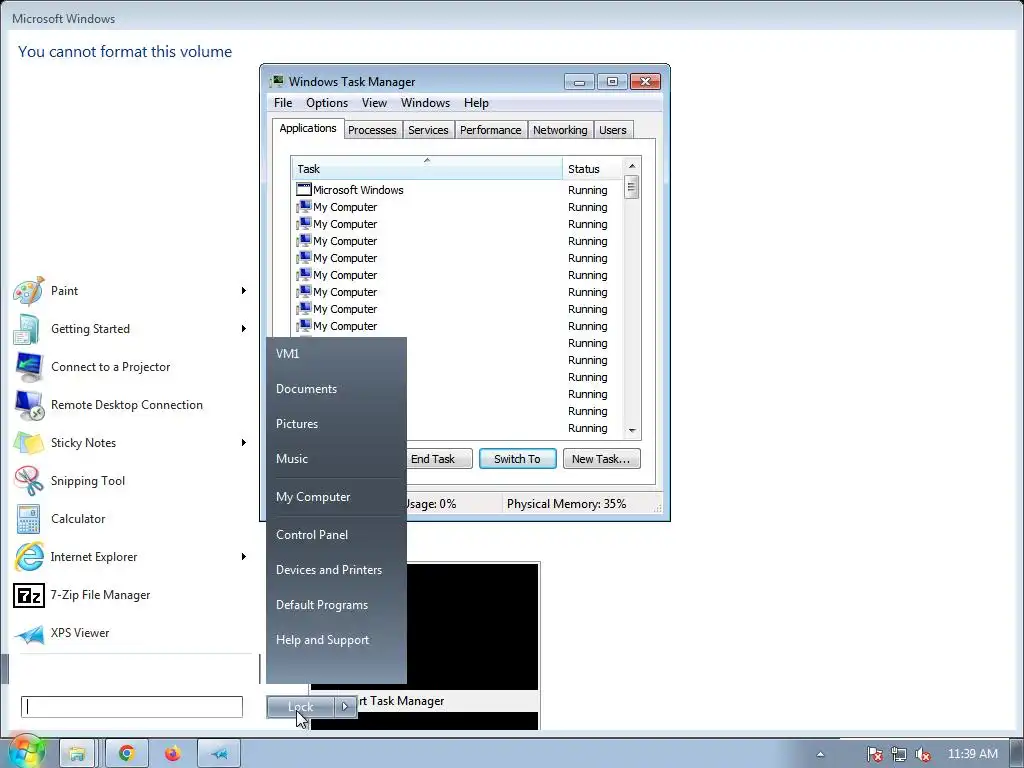1024x768 pixels.
Task: Sort by the Task column header
Action: click(427, 169)
